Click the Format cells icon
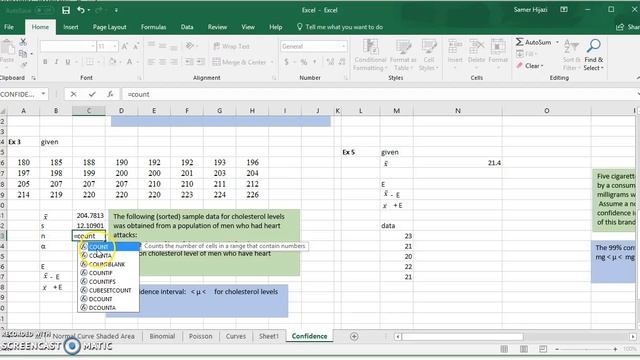Screen dimensions: 640x360 point(498,47)
